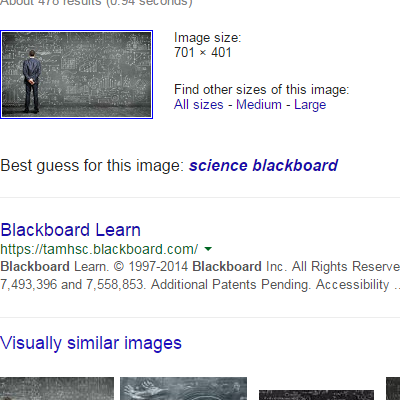This screenshot has height=400, width=400.
Task: Open the Blackboard Learn result title
Action: [71, 230]
